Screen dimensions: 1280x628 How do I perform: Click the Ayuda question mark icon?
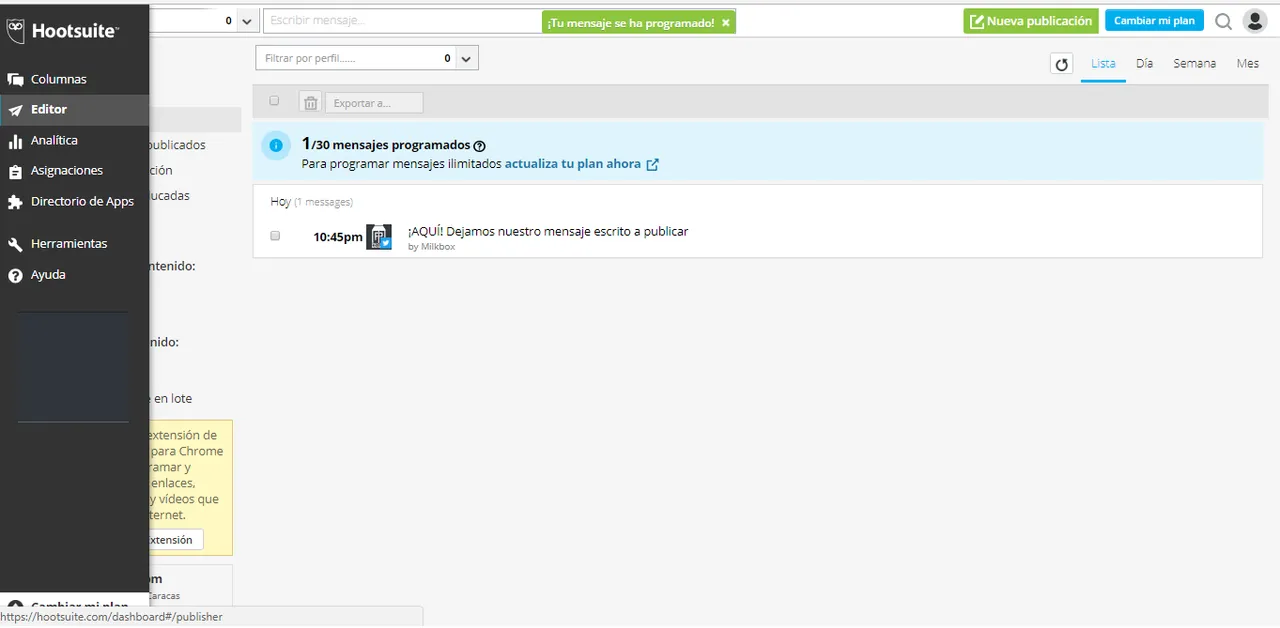(15, 275)
